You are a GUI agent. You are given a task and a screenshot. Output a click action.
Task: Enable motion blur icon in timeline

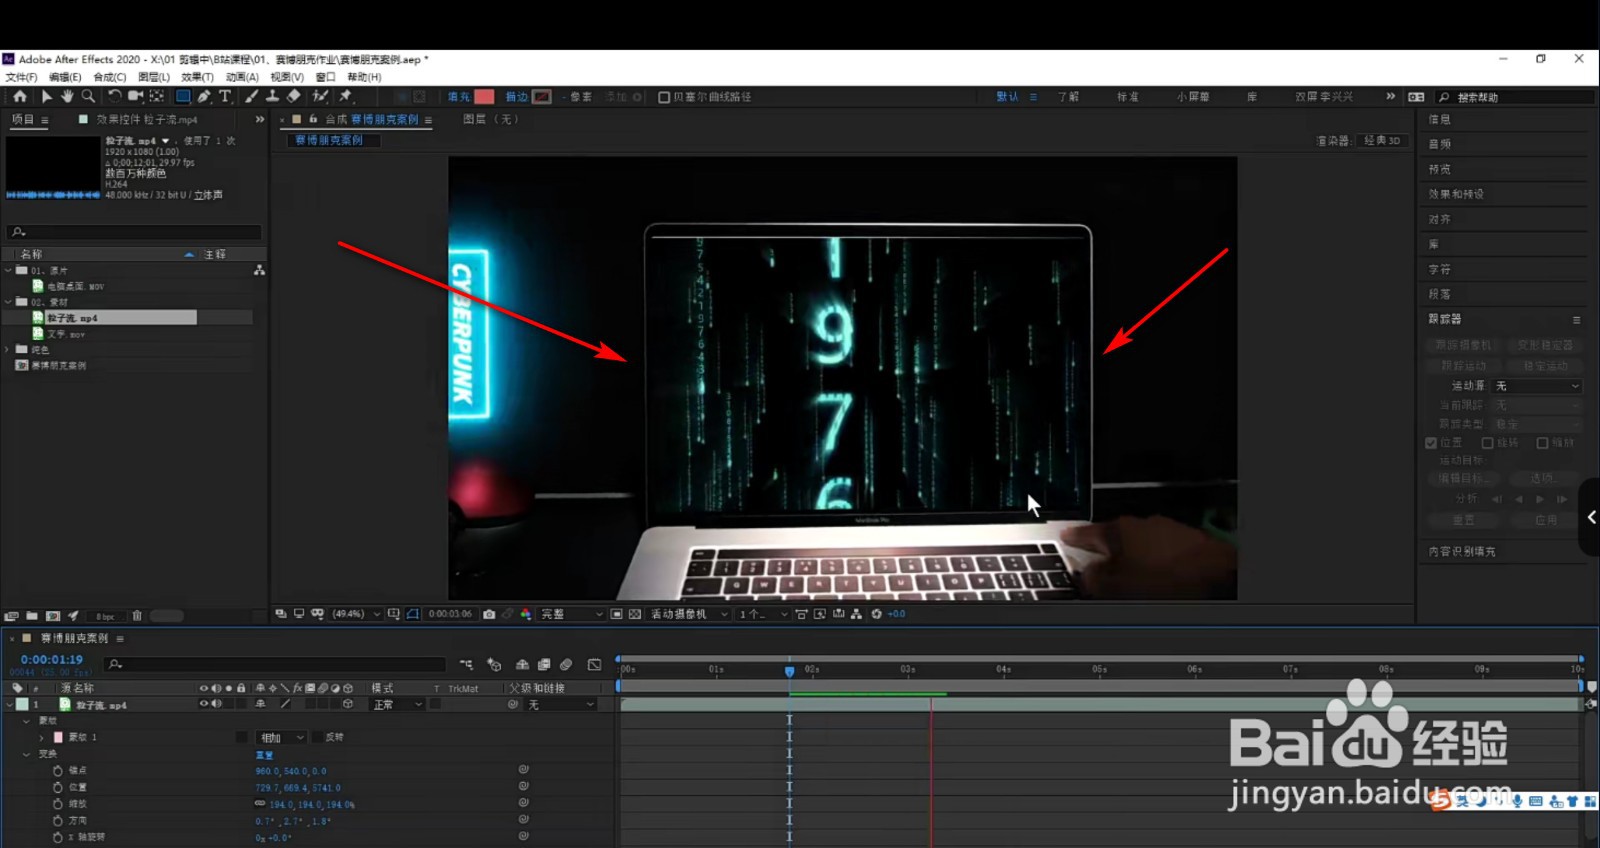(566, 664)
